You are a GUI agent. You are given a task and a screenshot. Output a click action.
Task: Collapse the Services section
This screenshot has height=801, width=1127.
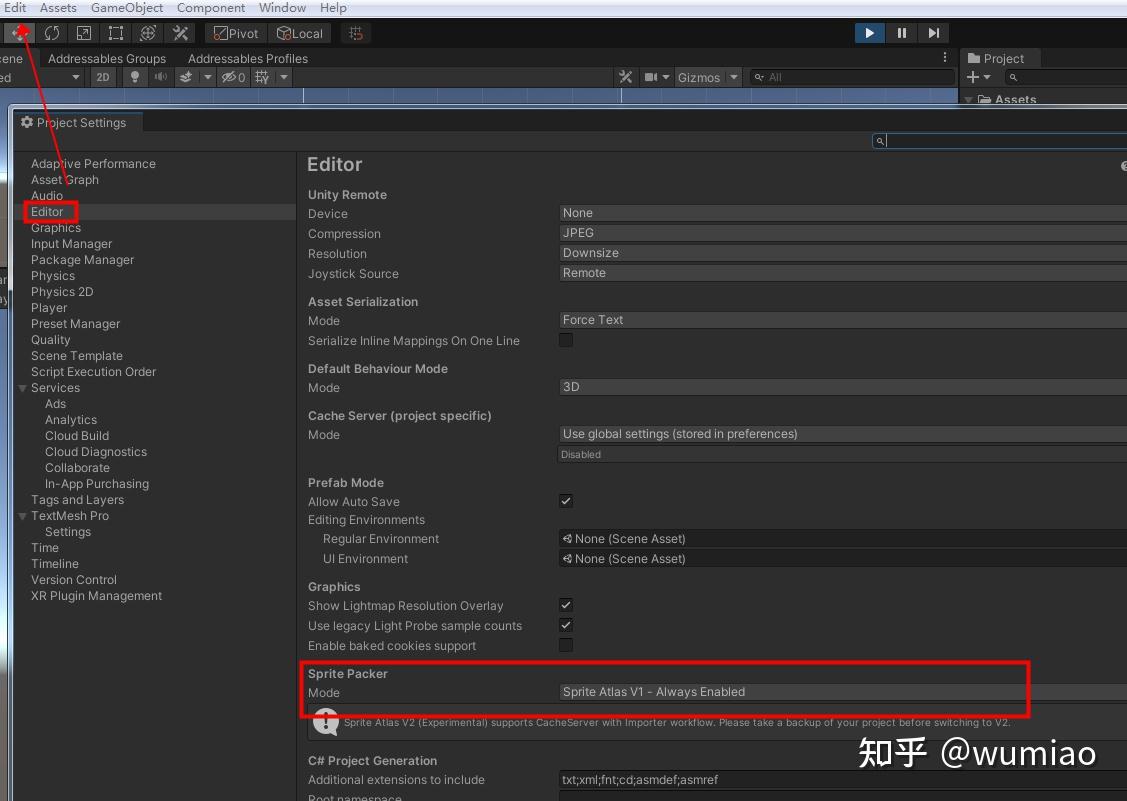pos(22,388)
